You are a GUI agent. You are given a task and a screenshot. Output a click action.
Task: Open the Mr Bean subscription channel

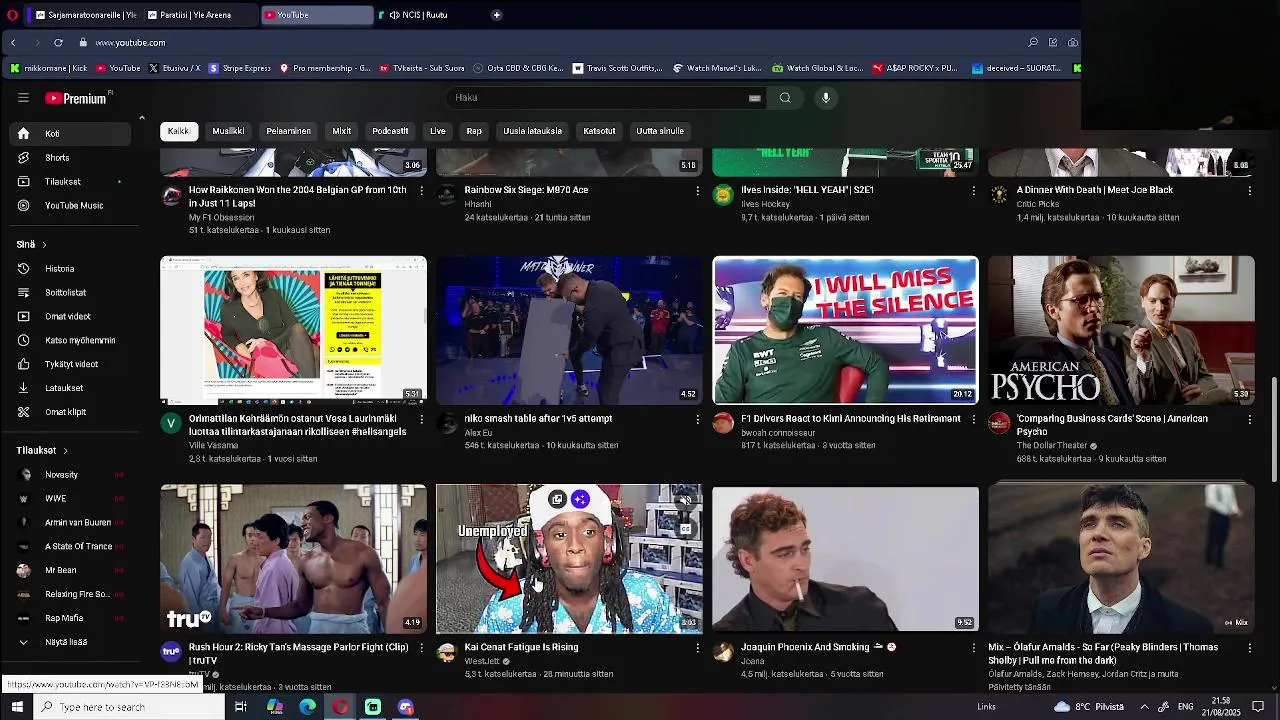click(x=70, y=571)
